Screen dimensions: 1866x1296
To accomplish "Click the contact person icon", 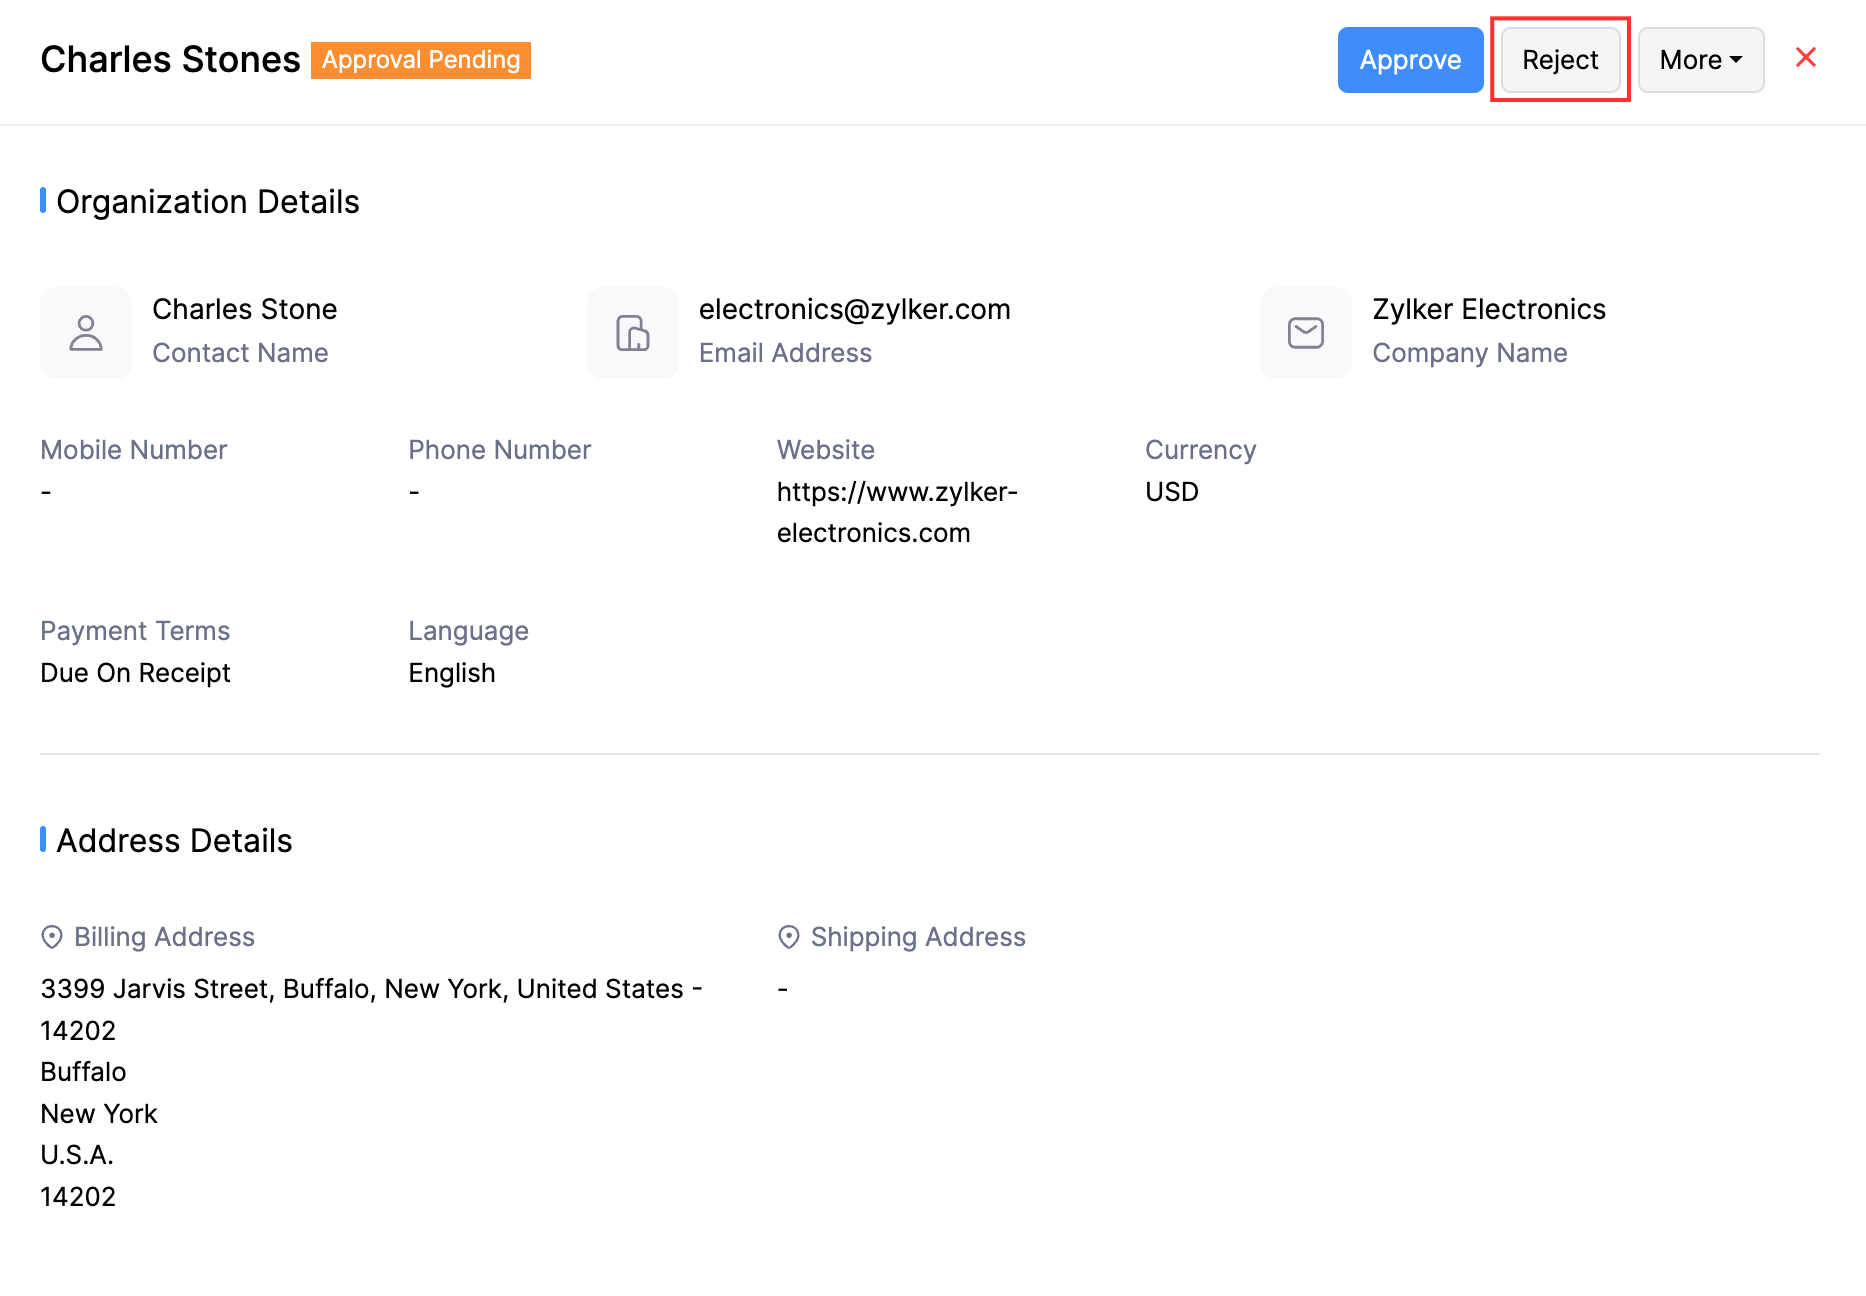I will coord(86,333).
